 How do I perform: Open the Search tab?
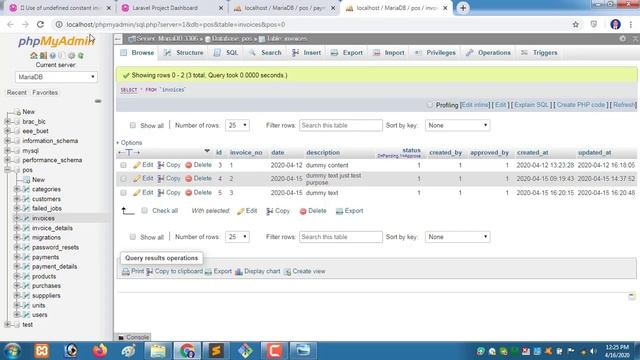(265, 53)
